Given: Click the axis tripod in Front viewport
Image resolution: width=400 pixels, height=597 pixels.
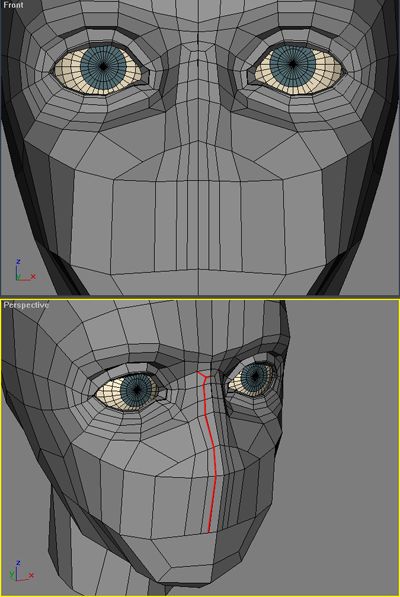Looking at the screenshot, I should click(25, 270).
